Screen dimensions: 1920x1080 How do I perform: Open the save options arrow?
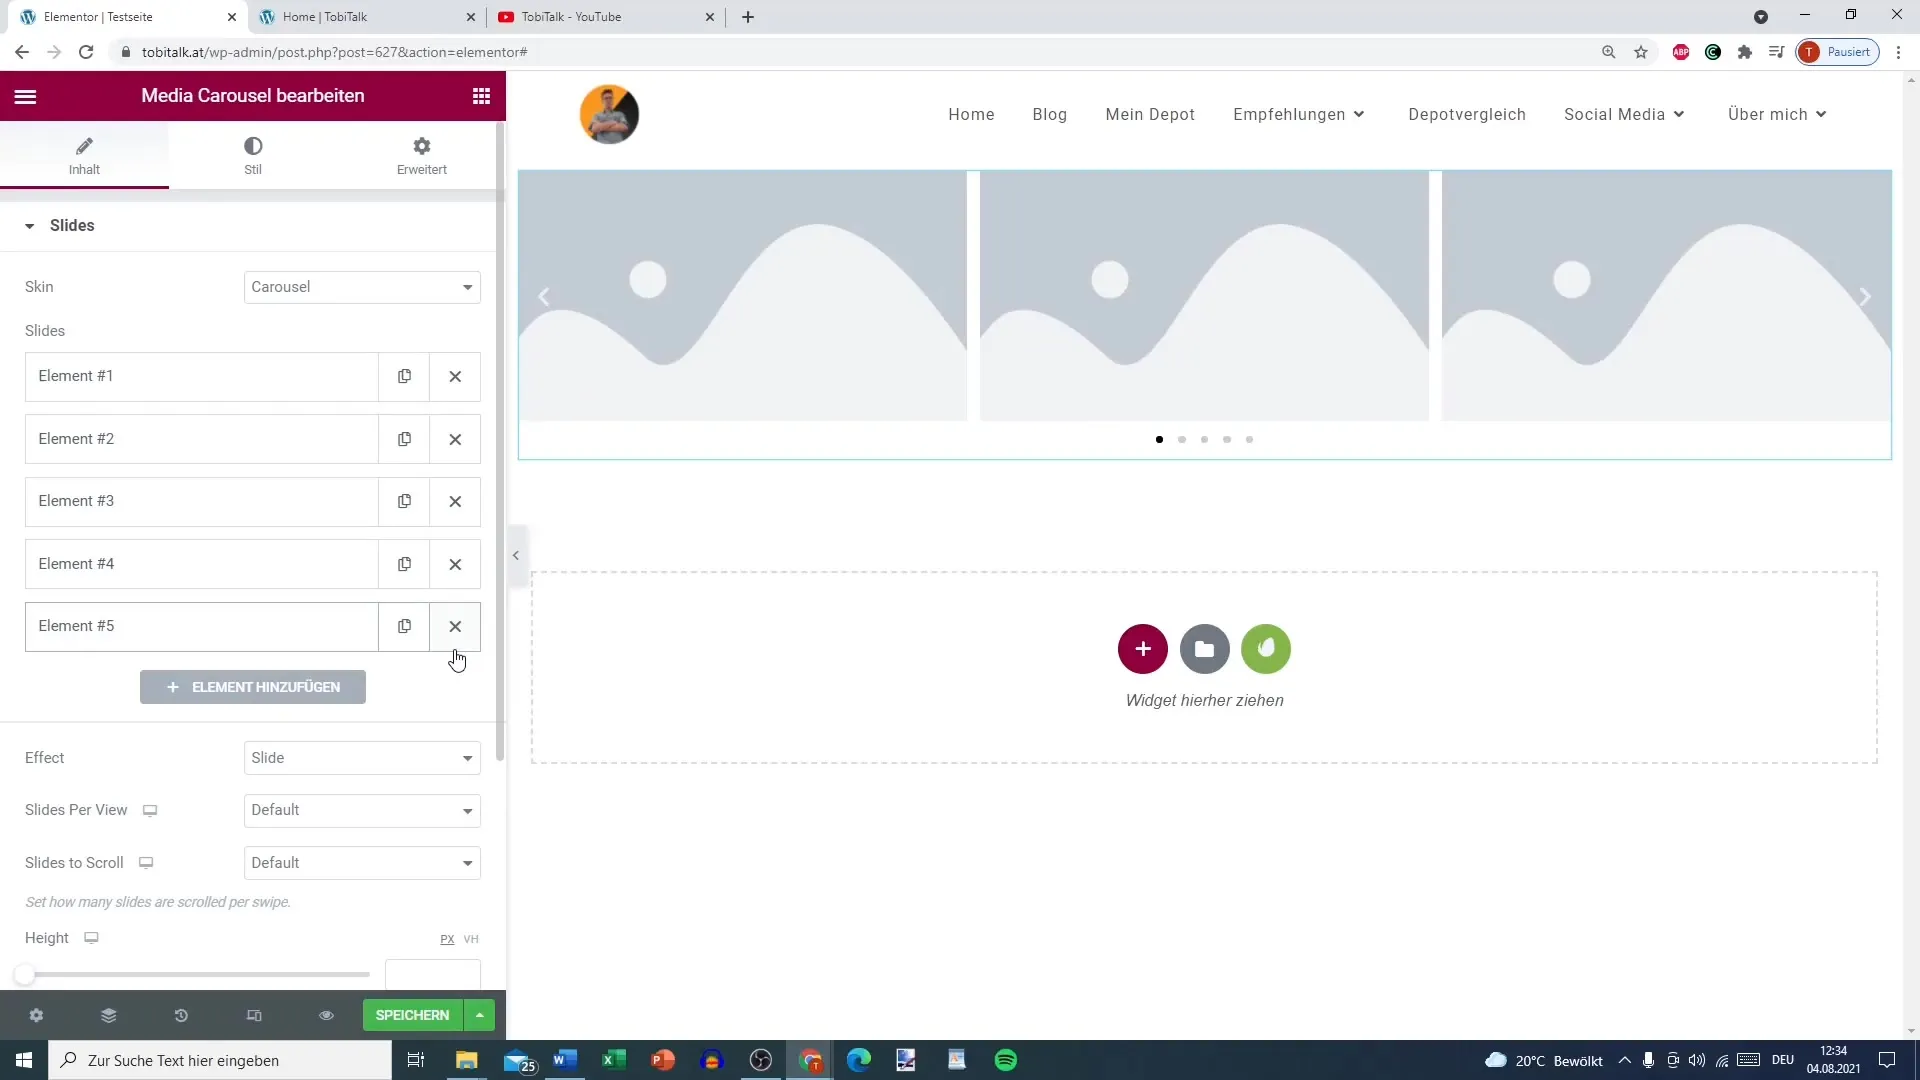pos(480,1015)
